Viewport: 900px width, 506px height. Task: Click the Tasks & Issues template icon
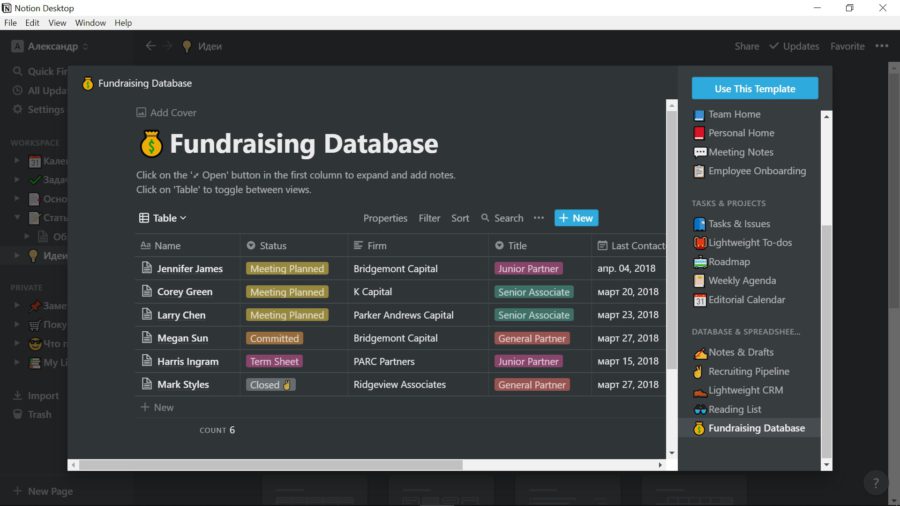[699, 224]
